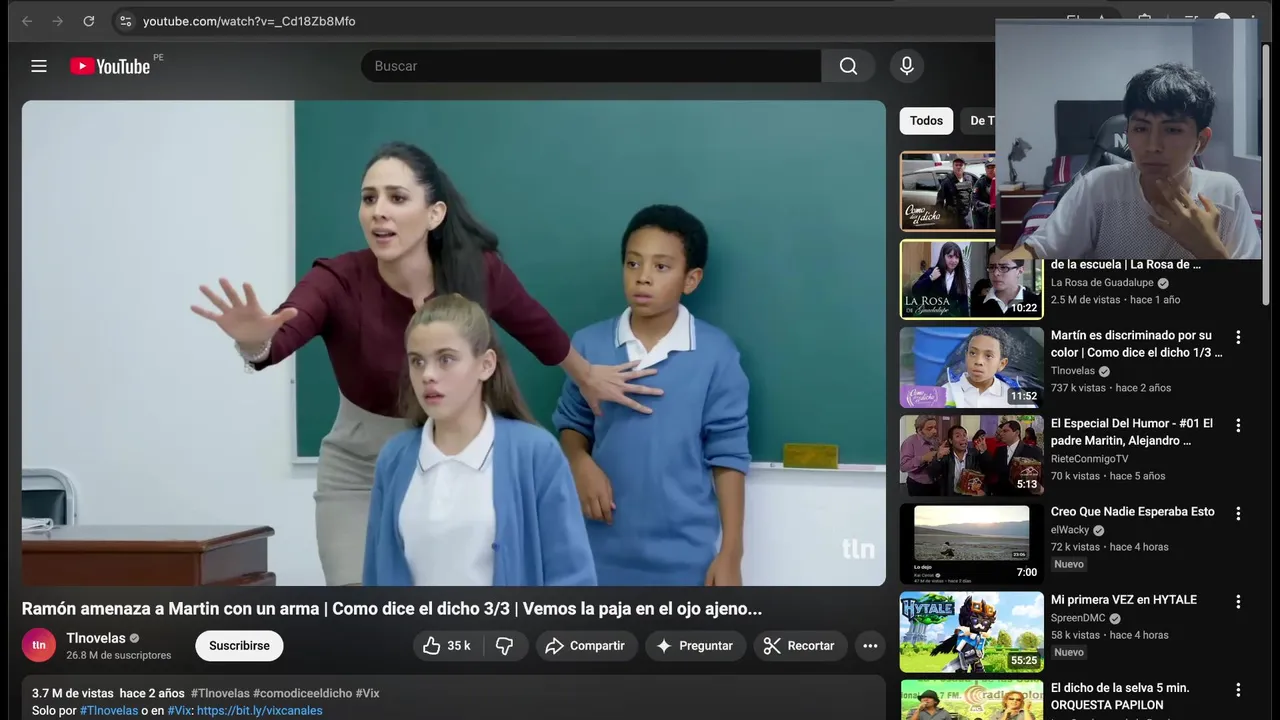Open the YouTube hamburger guide menu

pyautogui.click(x=39, y=66)
